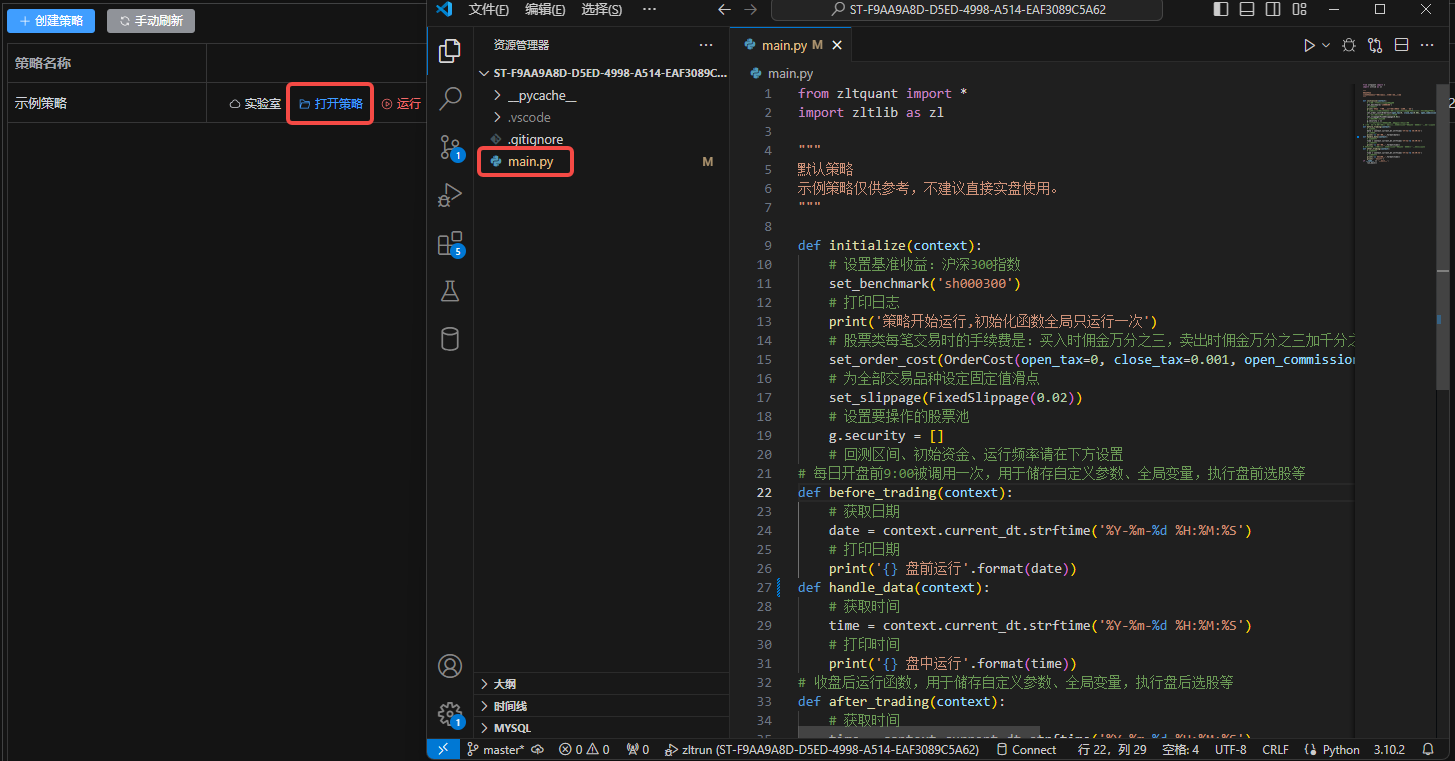Image resolution: width=1455 pixels, height=761 pixels.
Task: Click the 3.10.2 interpreter version
Action: (x=1389, y=749)
